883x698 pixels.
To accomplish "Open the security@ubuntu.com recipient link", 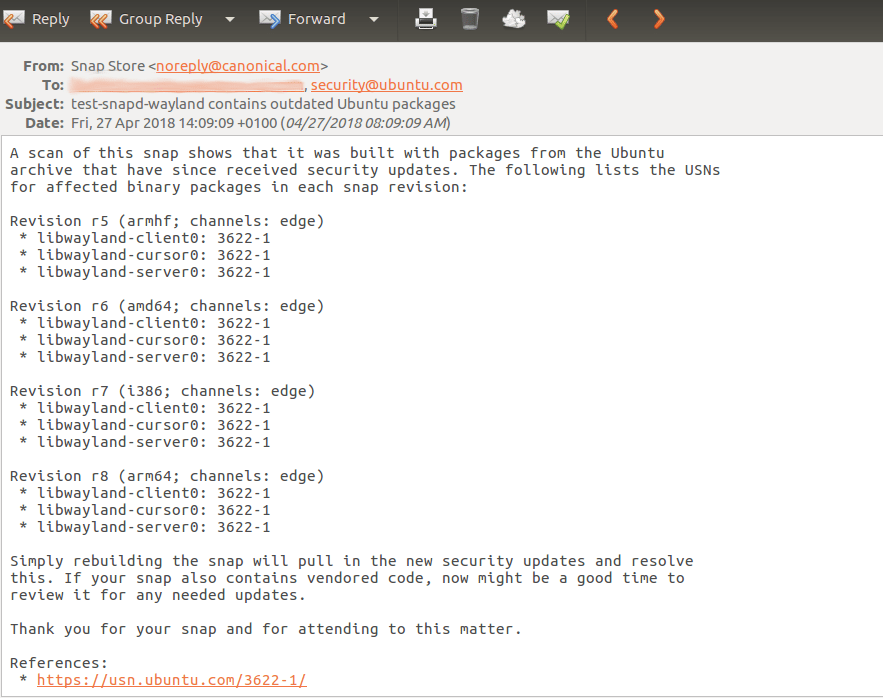I will (386, 85).
